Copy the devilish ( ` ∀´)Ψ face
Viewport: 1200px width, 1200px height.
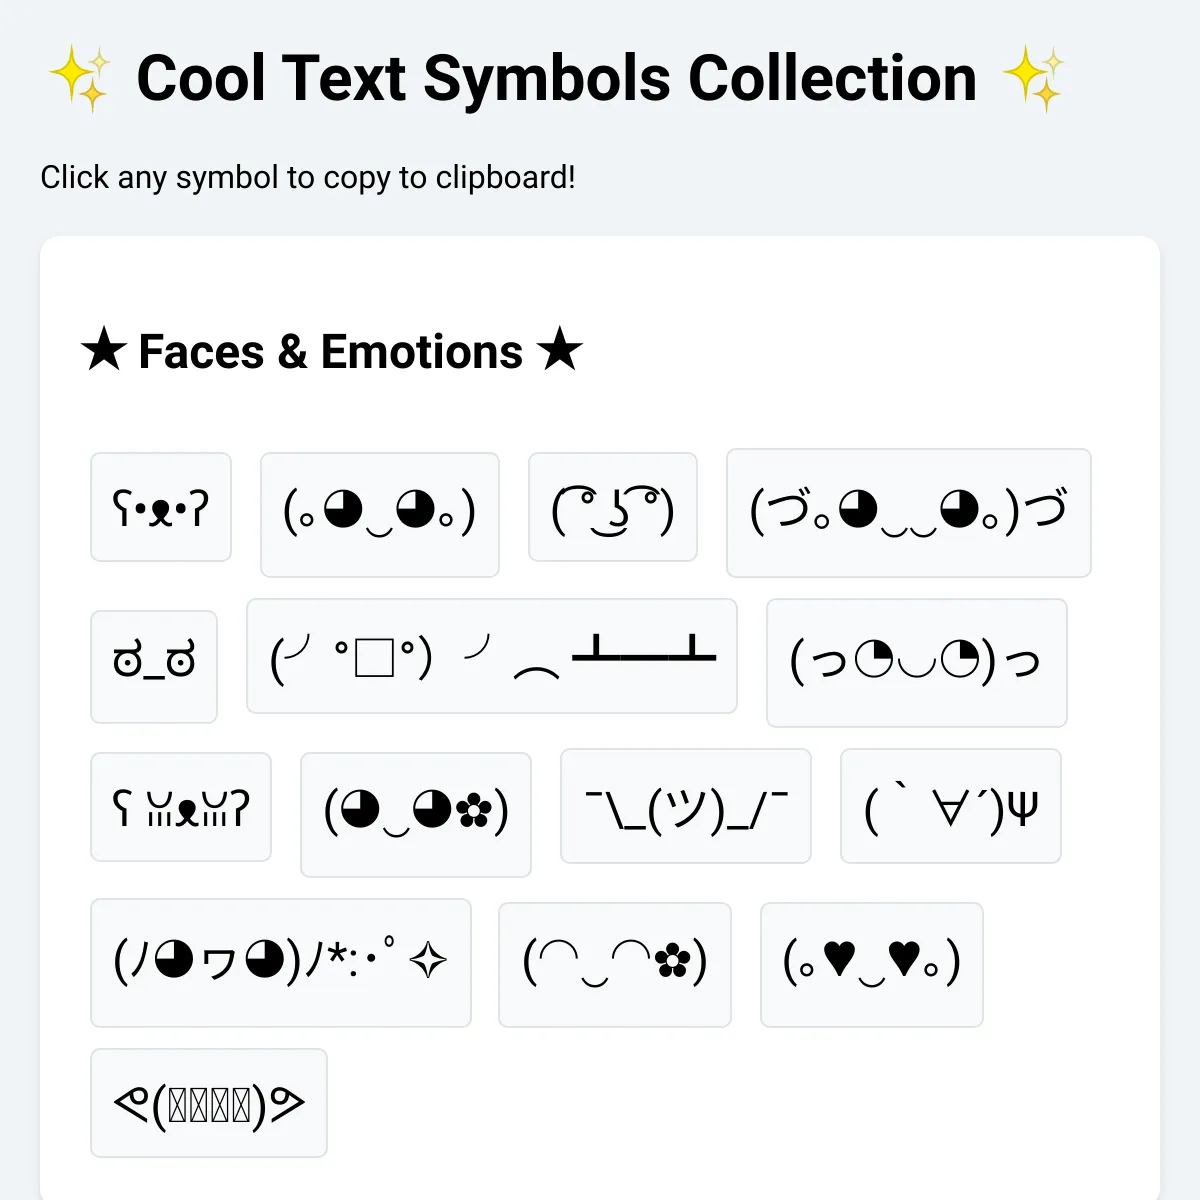coord(951,806)
